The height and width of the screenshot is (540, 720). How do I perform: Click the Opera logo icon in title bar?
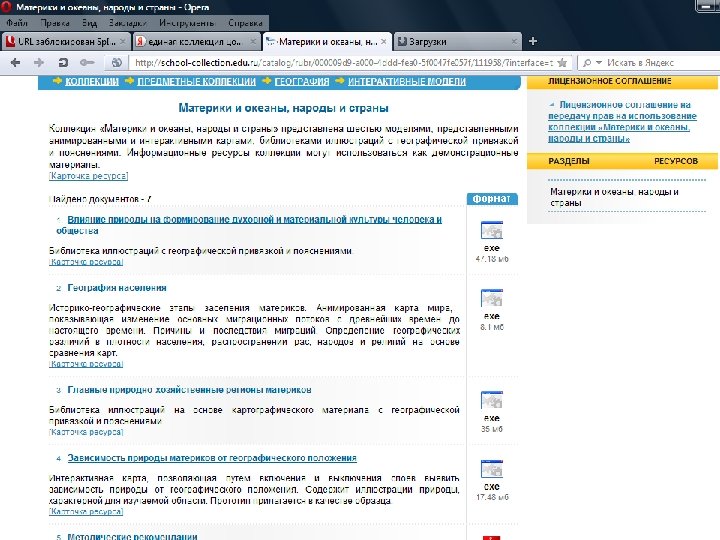pos(6,7)
